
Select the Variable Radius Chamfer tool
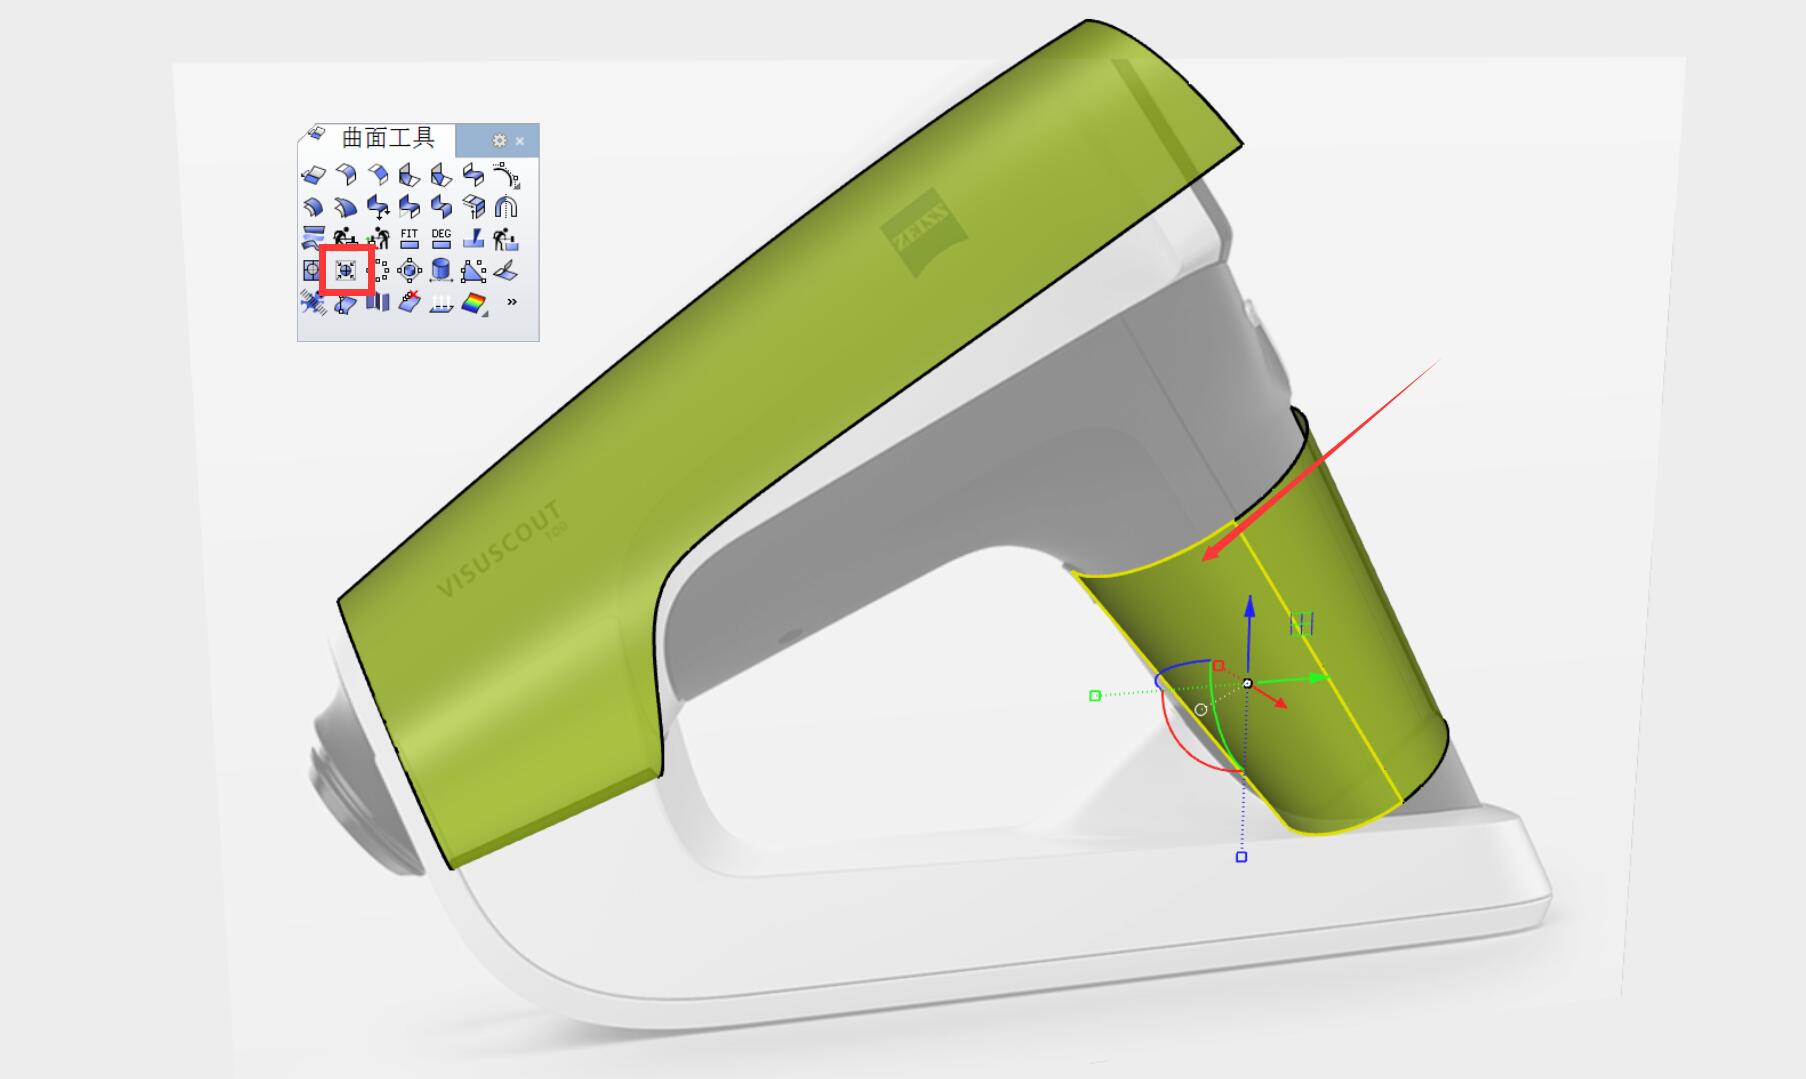[441, 176]
